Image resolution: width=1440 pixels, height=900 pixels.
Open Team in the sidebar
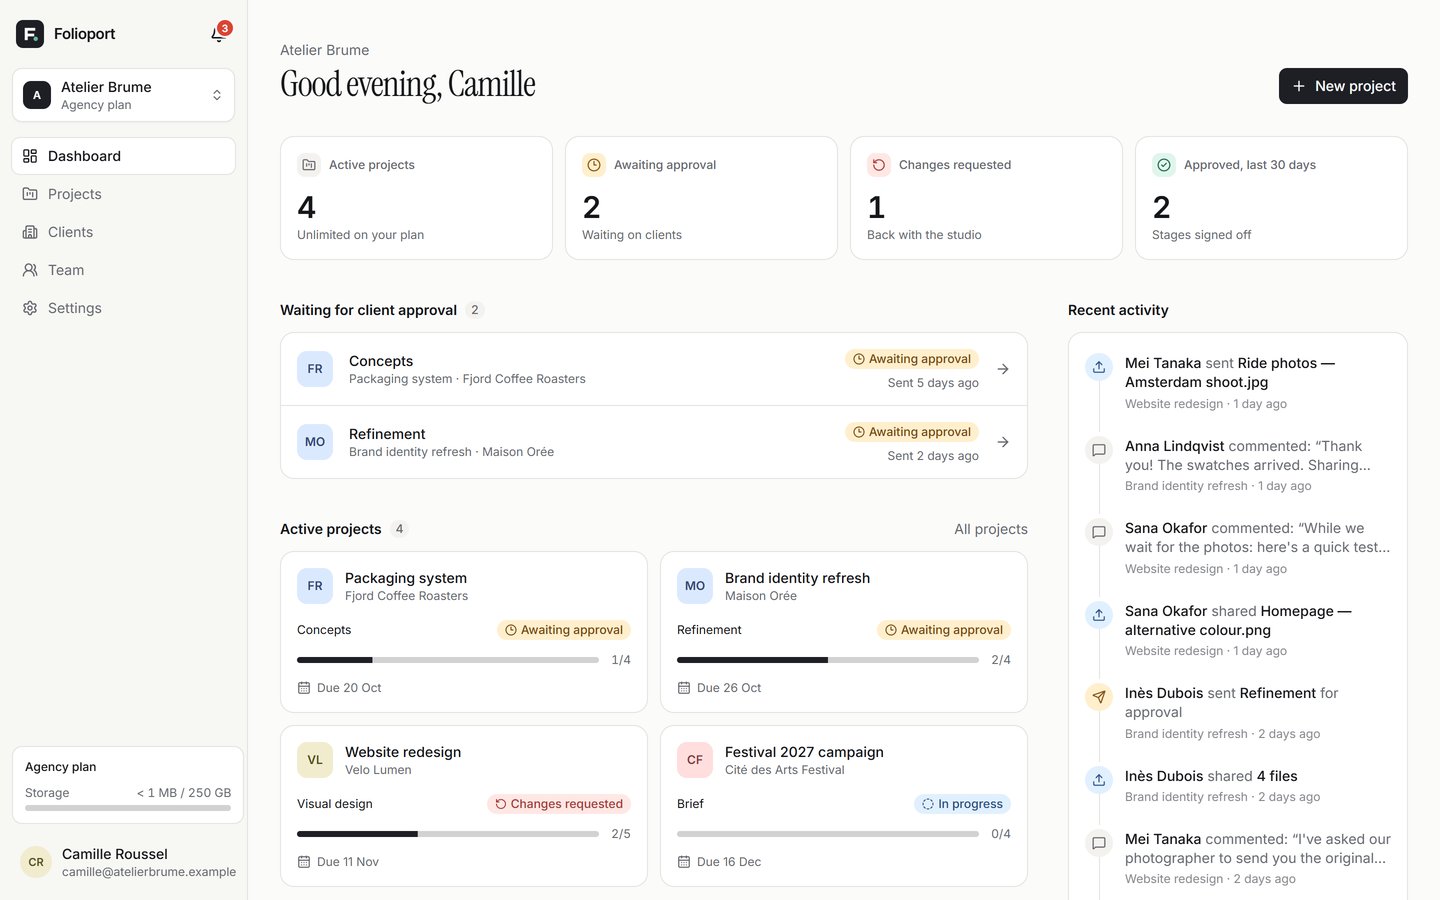coord(124,270)
